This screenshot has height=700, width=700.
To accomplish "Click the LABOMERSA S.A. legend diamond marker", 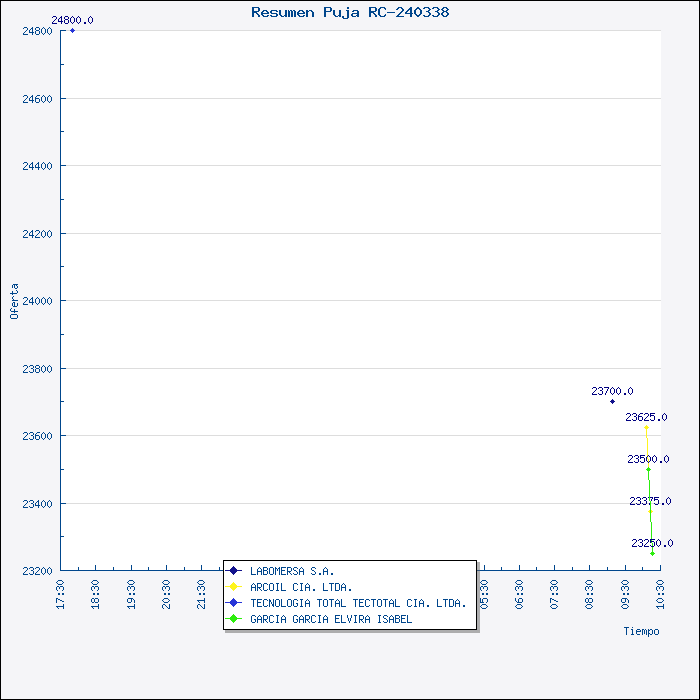I will [233, 571].
